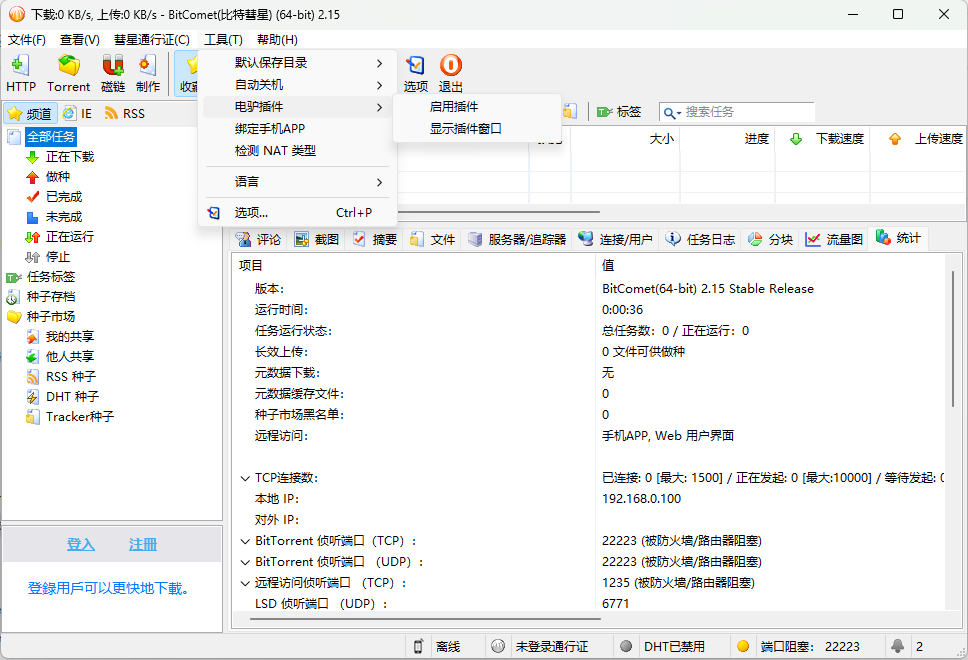Click the statistics panel vertical scrollbar
The image size is (968, 660).
click(x=953, y=338)
